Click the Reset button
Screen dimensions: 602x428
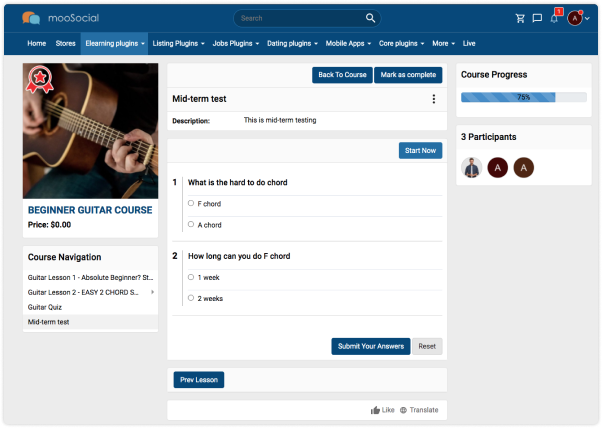pyautogui.click(x=427, y=346)
